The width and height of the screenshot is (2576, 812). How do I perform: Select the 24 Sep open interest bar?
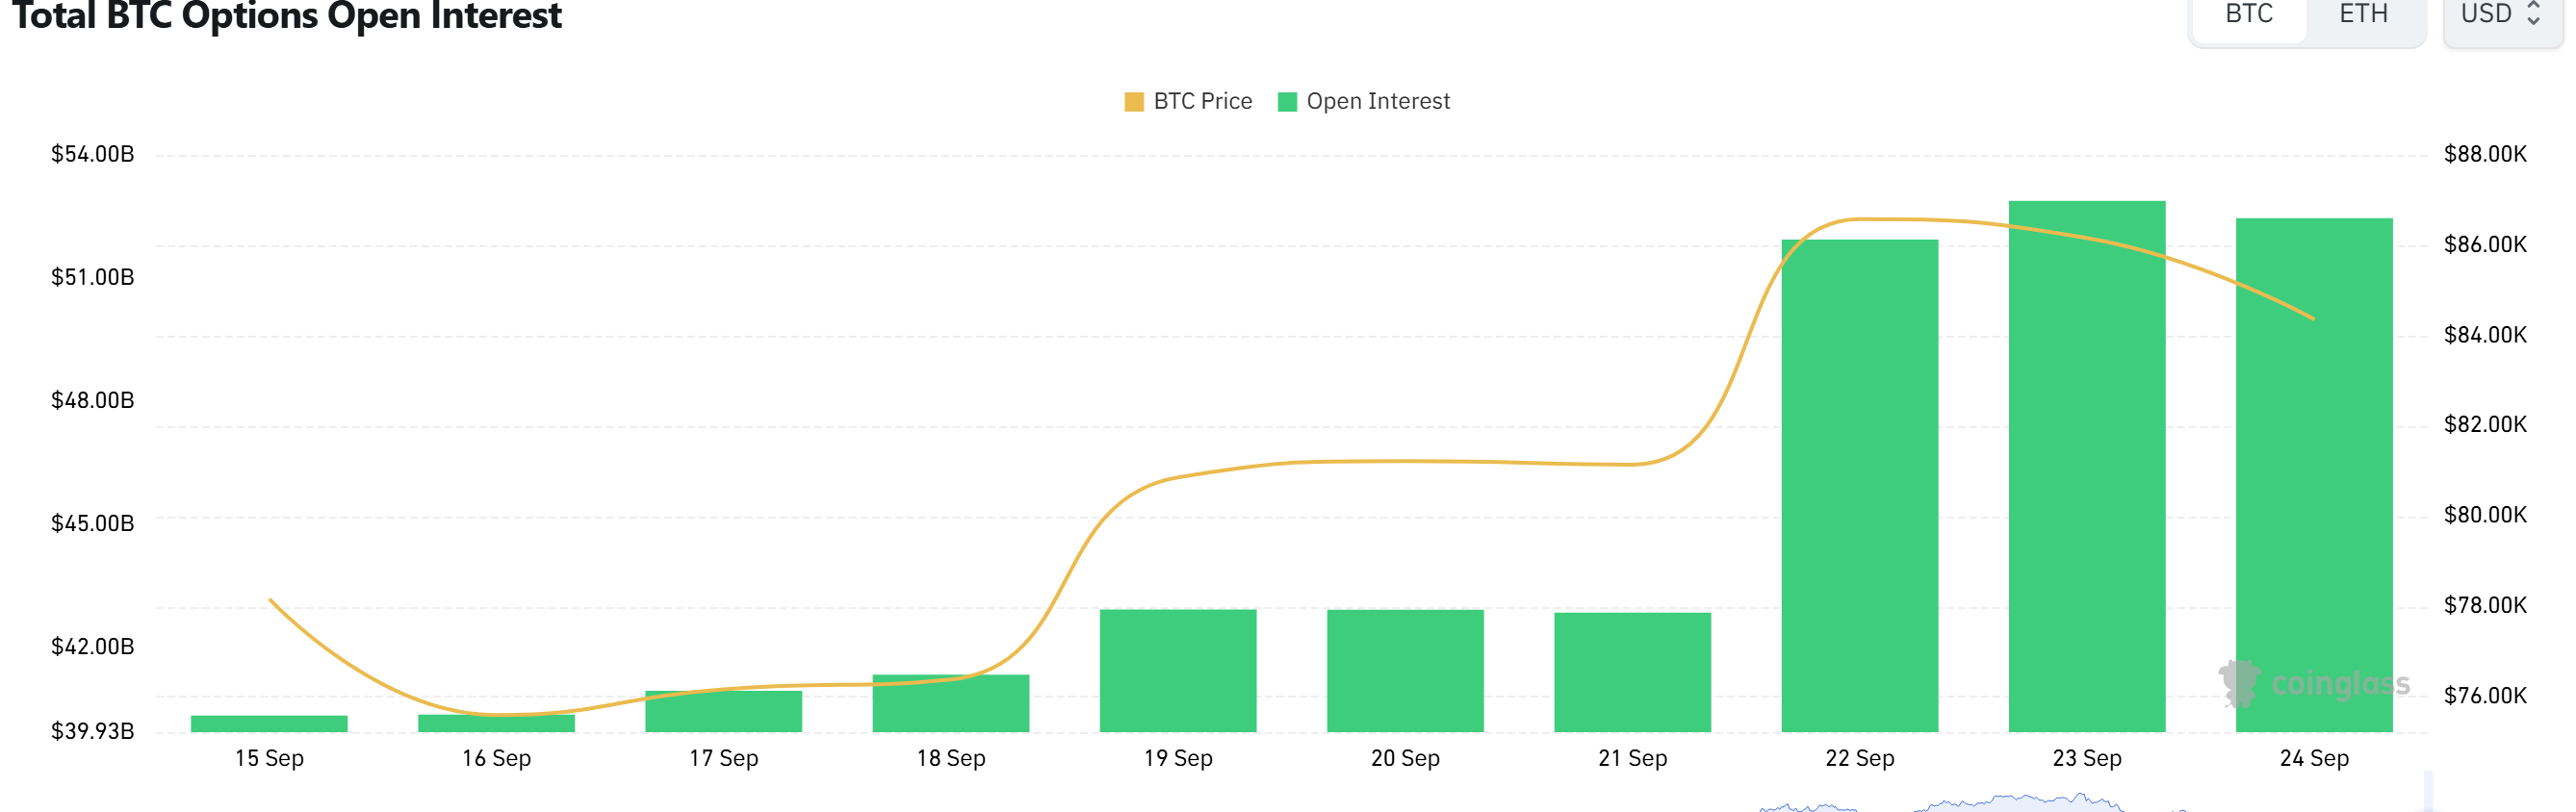point(2314,475)
